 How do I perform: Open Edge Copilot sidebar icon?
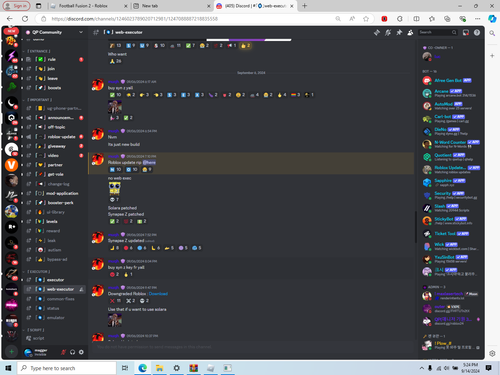492,19
